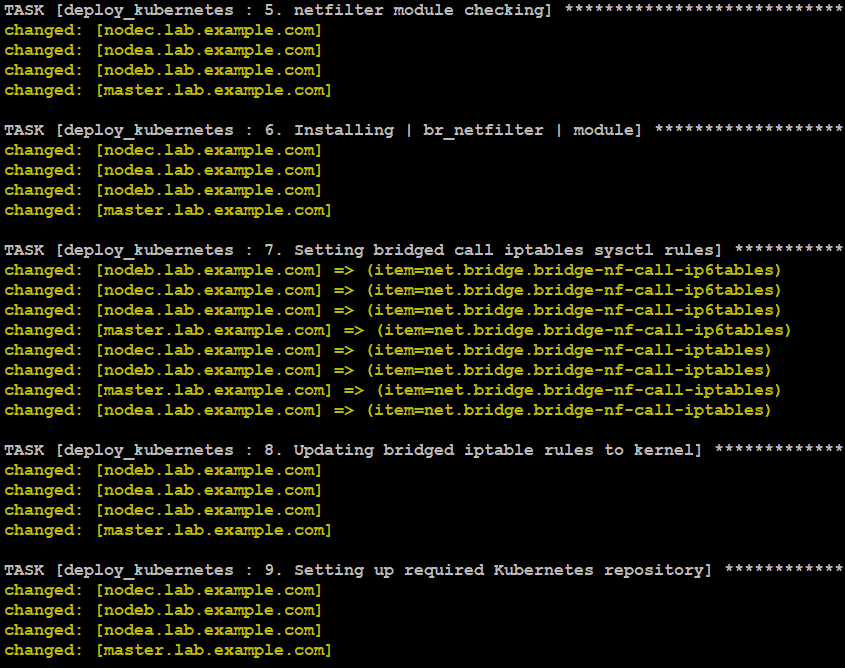This screenshot has height=668, width=845.
Task: Select nodeb line with bridge-nf-call-ip6tables item
Action: 393,270
